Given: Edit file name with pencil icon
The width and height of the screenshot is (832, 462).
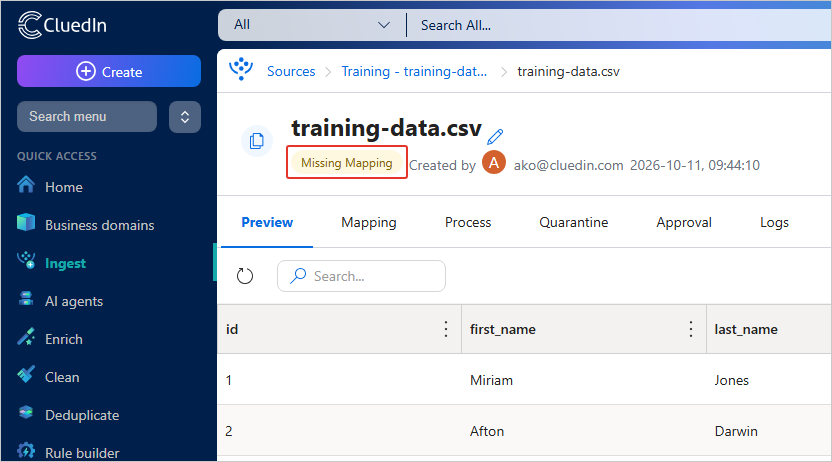Looking at the screenshot, I should (495, 136).
